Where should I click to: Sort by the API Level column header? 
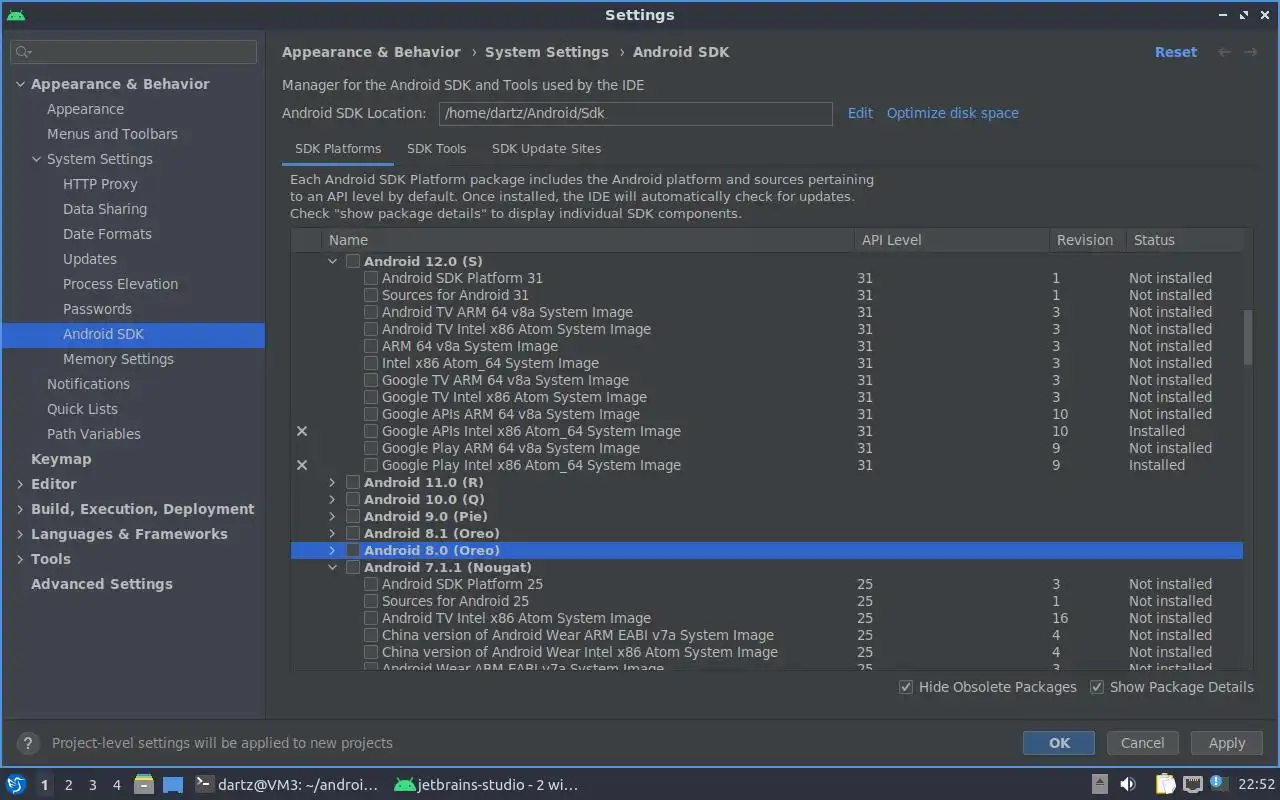(x=952, y=240)
